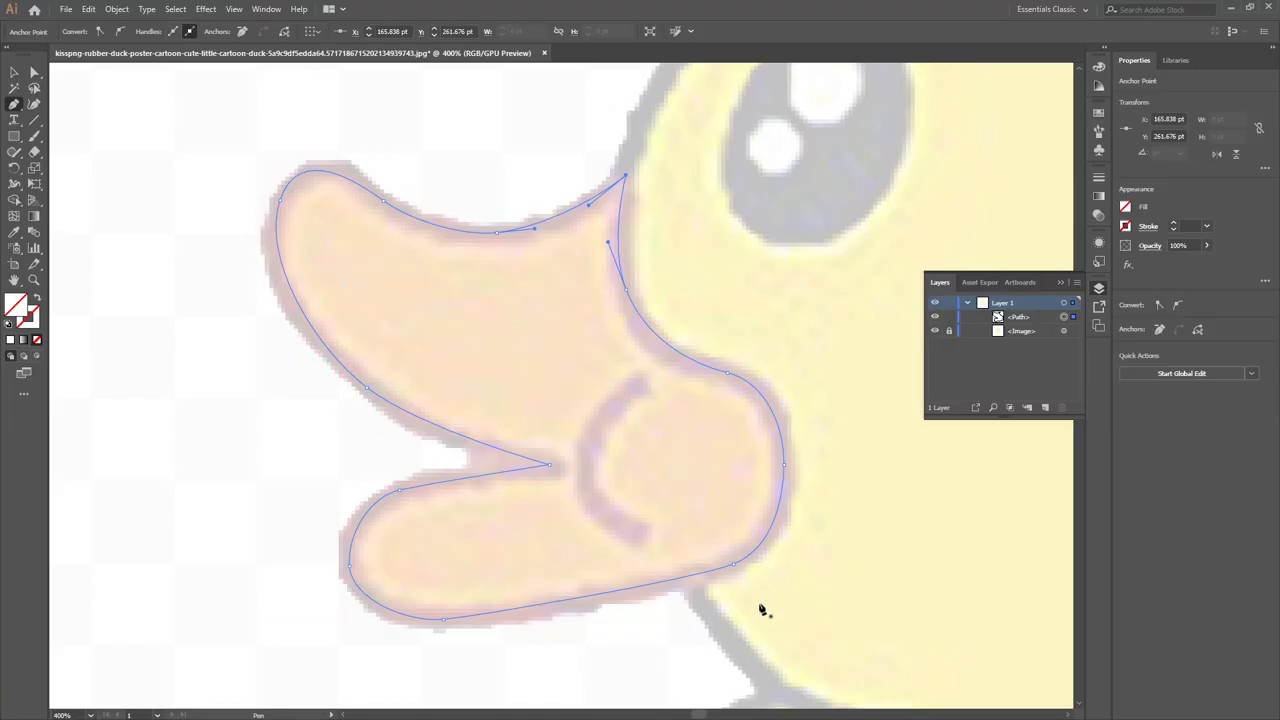The width and height of the screenshot is (1280, 720).
Task: Choose the Rectangle tool
Action: point(14,136)
